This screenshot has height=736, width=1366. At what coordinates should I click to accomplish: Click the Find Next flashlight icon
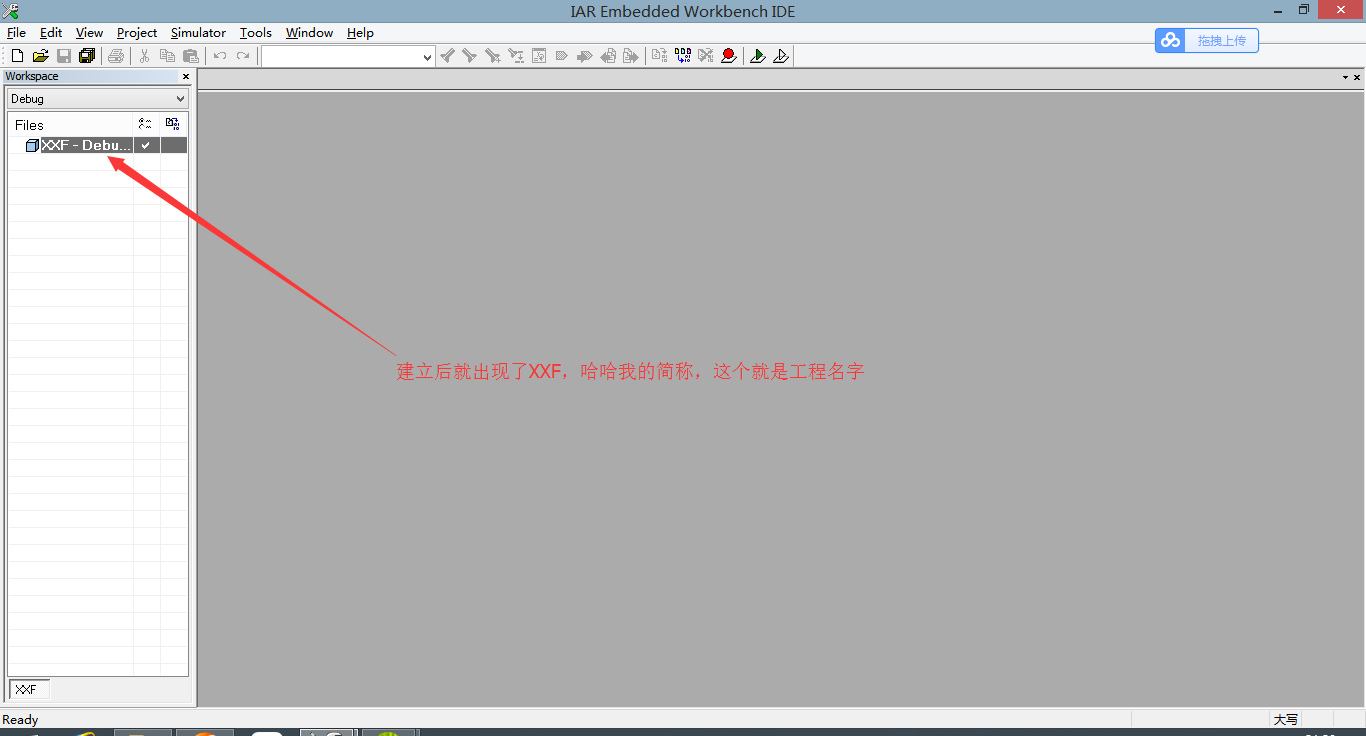coord(469,56)
